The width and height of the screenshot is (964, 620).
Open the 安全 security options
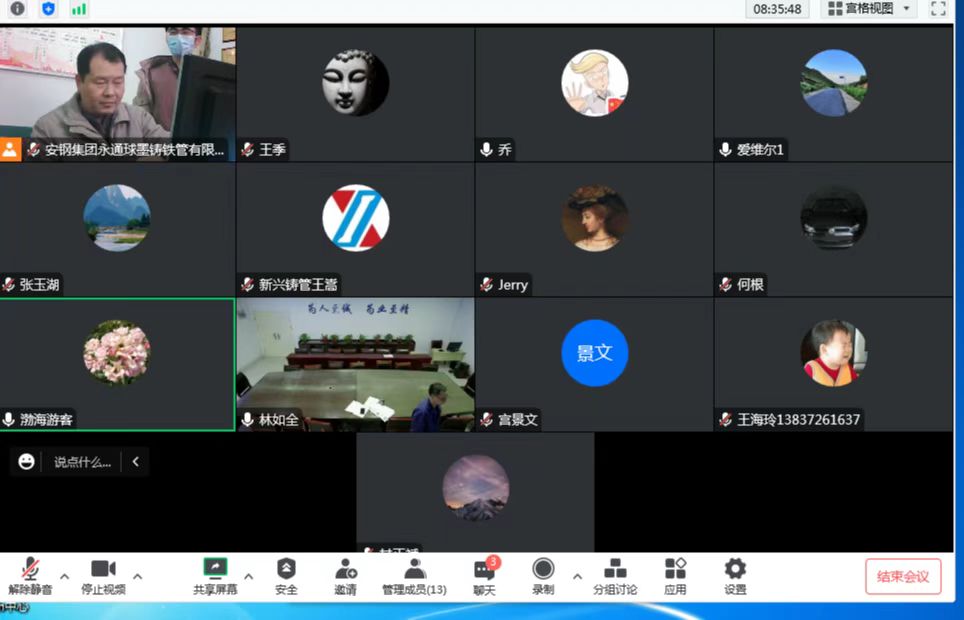286,576
